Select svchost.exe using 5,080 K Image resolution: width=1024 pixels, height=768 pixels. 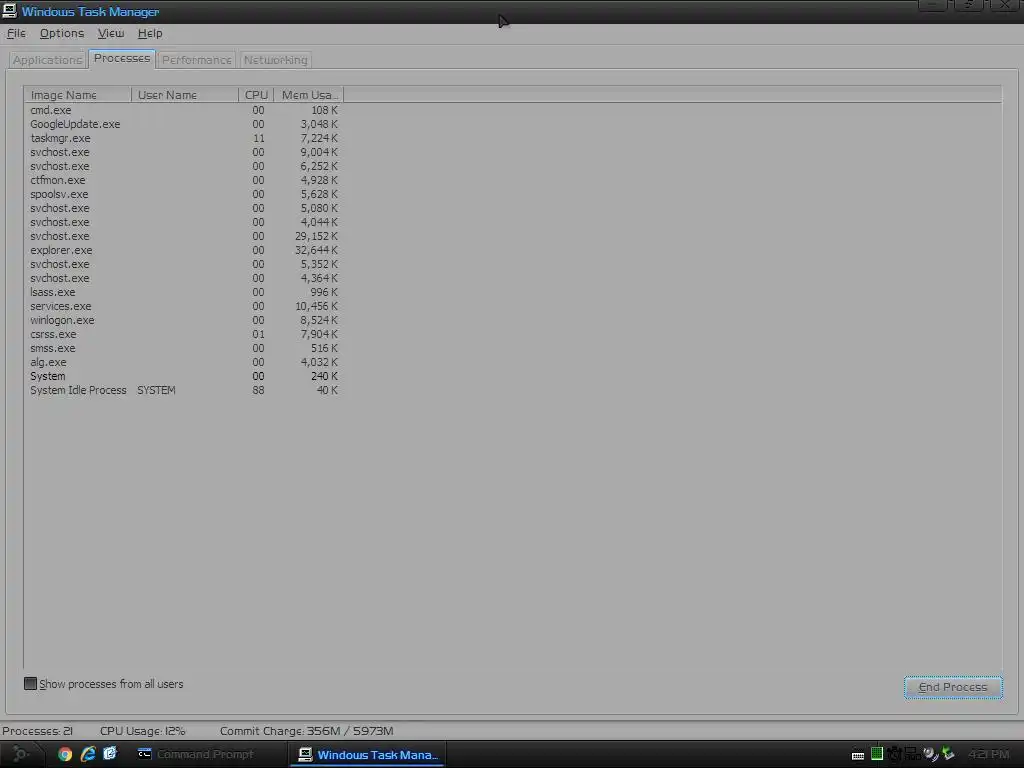coord(184,208)
